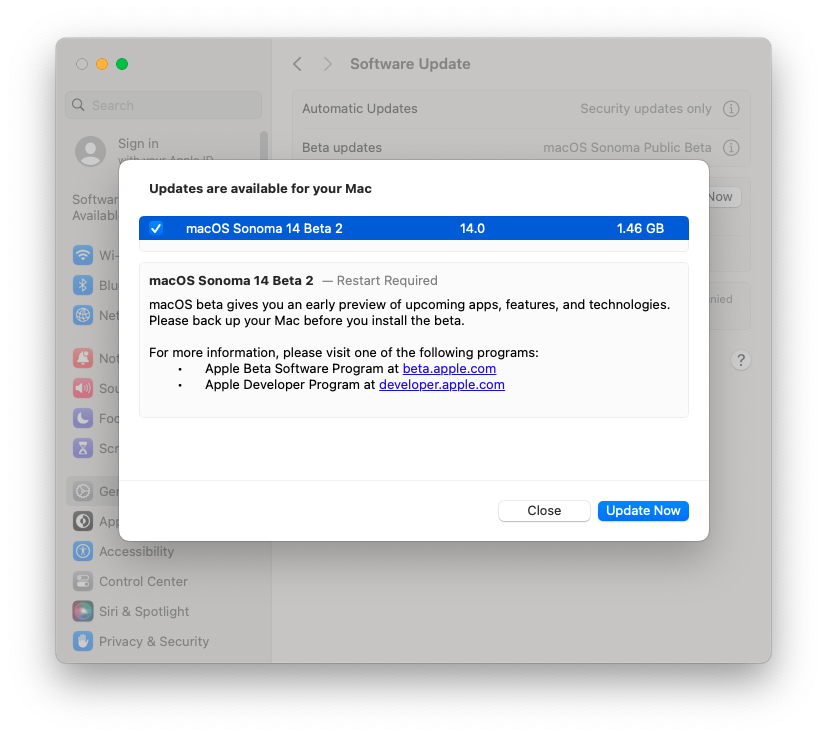Click macOS Sonoma Public Beta value

pos(627,148)
